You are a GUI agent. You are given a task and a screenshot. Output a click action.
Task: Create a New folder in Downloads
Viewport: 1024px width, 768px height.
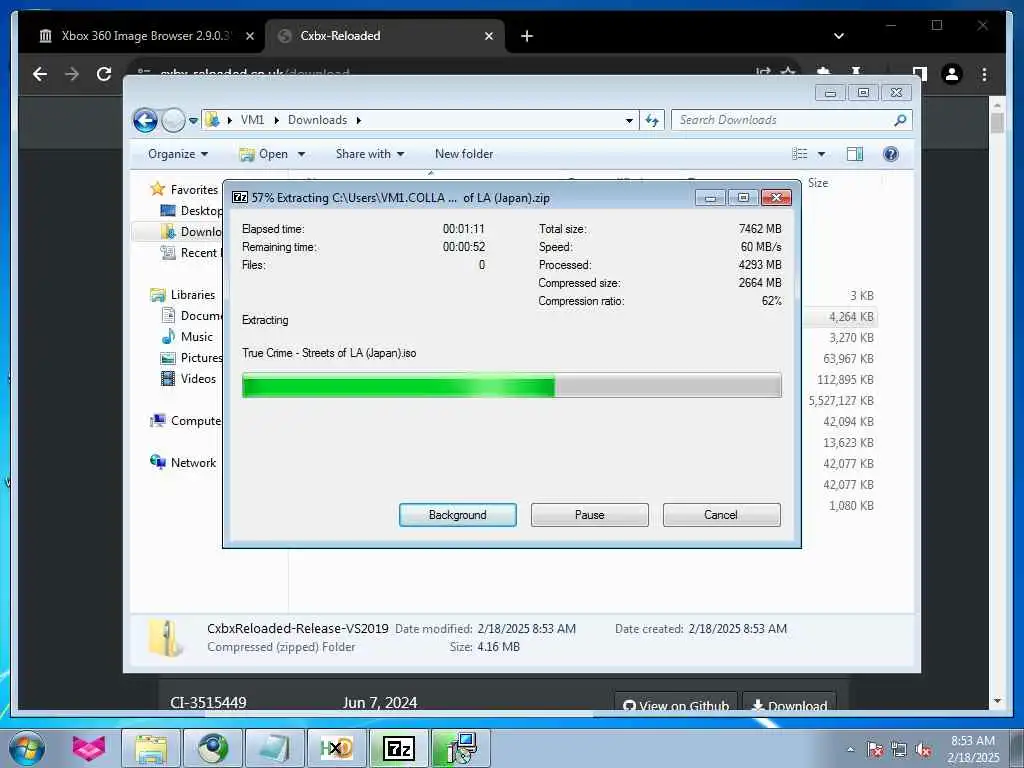point(464,154)
